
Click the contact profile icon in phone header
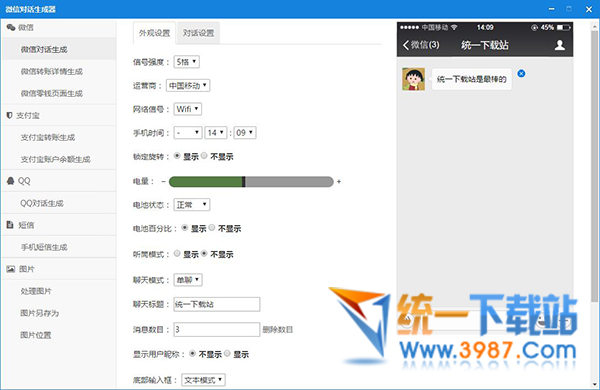(560, 45)
